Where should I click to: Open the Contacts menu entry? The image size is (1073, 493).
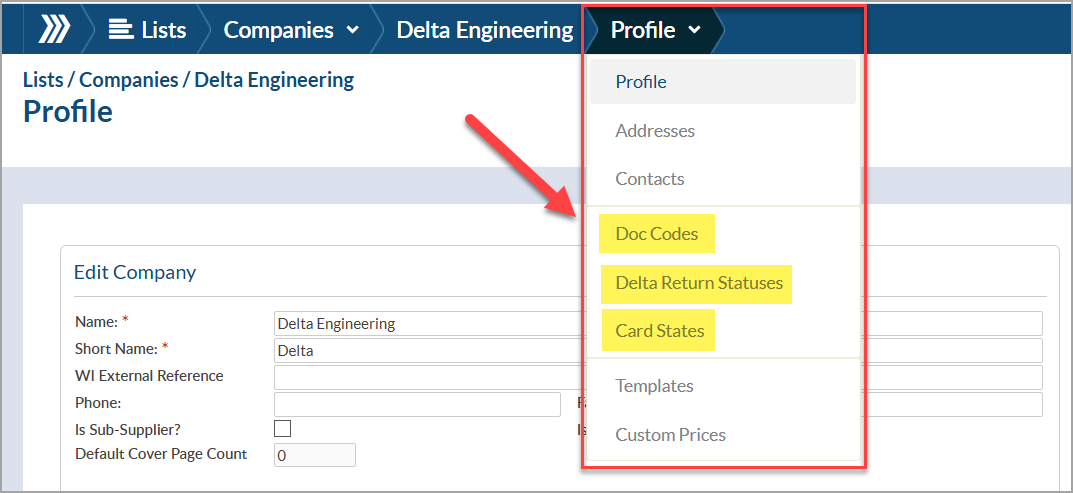tap(649, 179)
